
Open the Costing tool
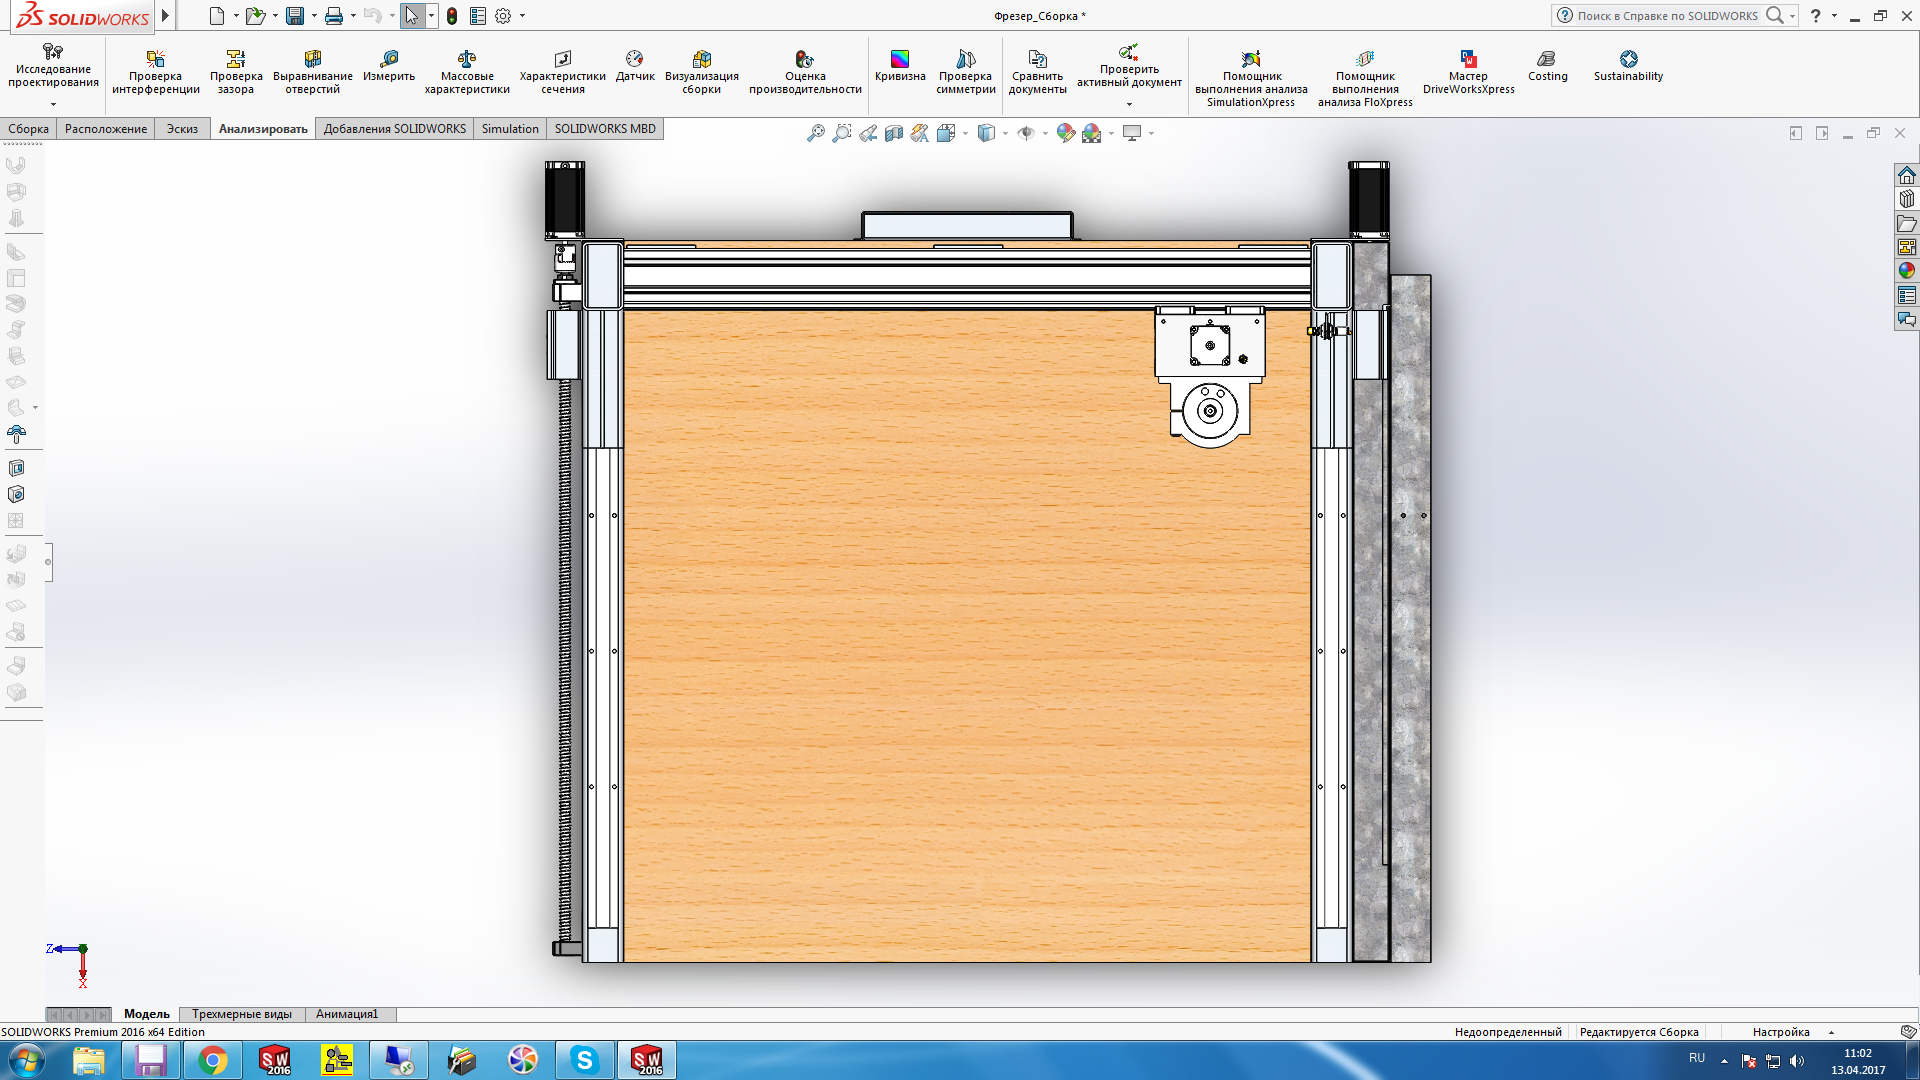1547,66
